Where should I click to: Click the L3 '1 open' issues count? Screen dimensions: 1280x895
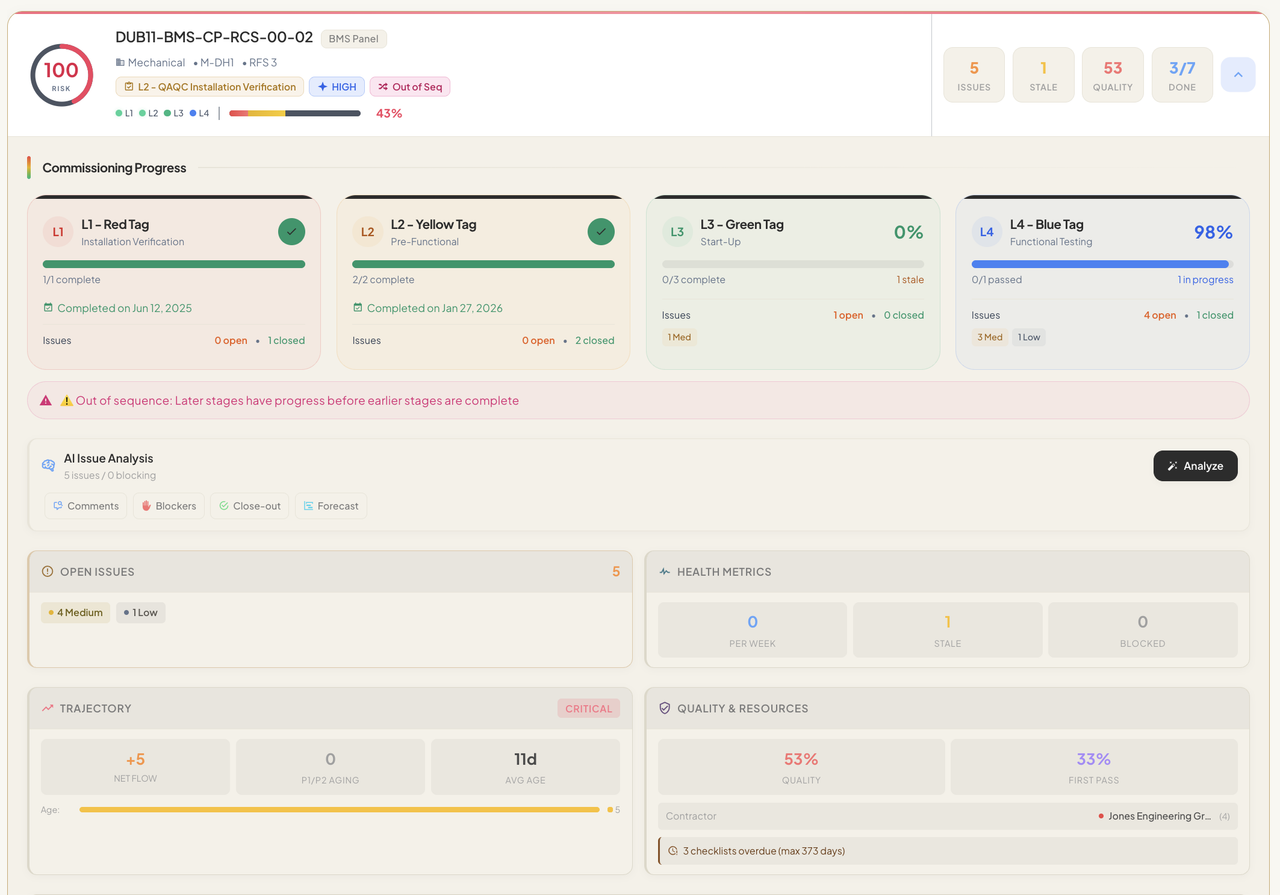tap(848, 315)
